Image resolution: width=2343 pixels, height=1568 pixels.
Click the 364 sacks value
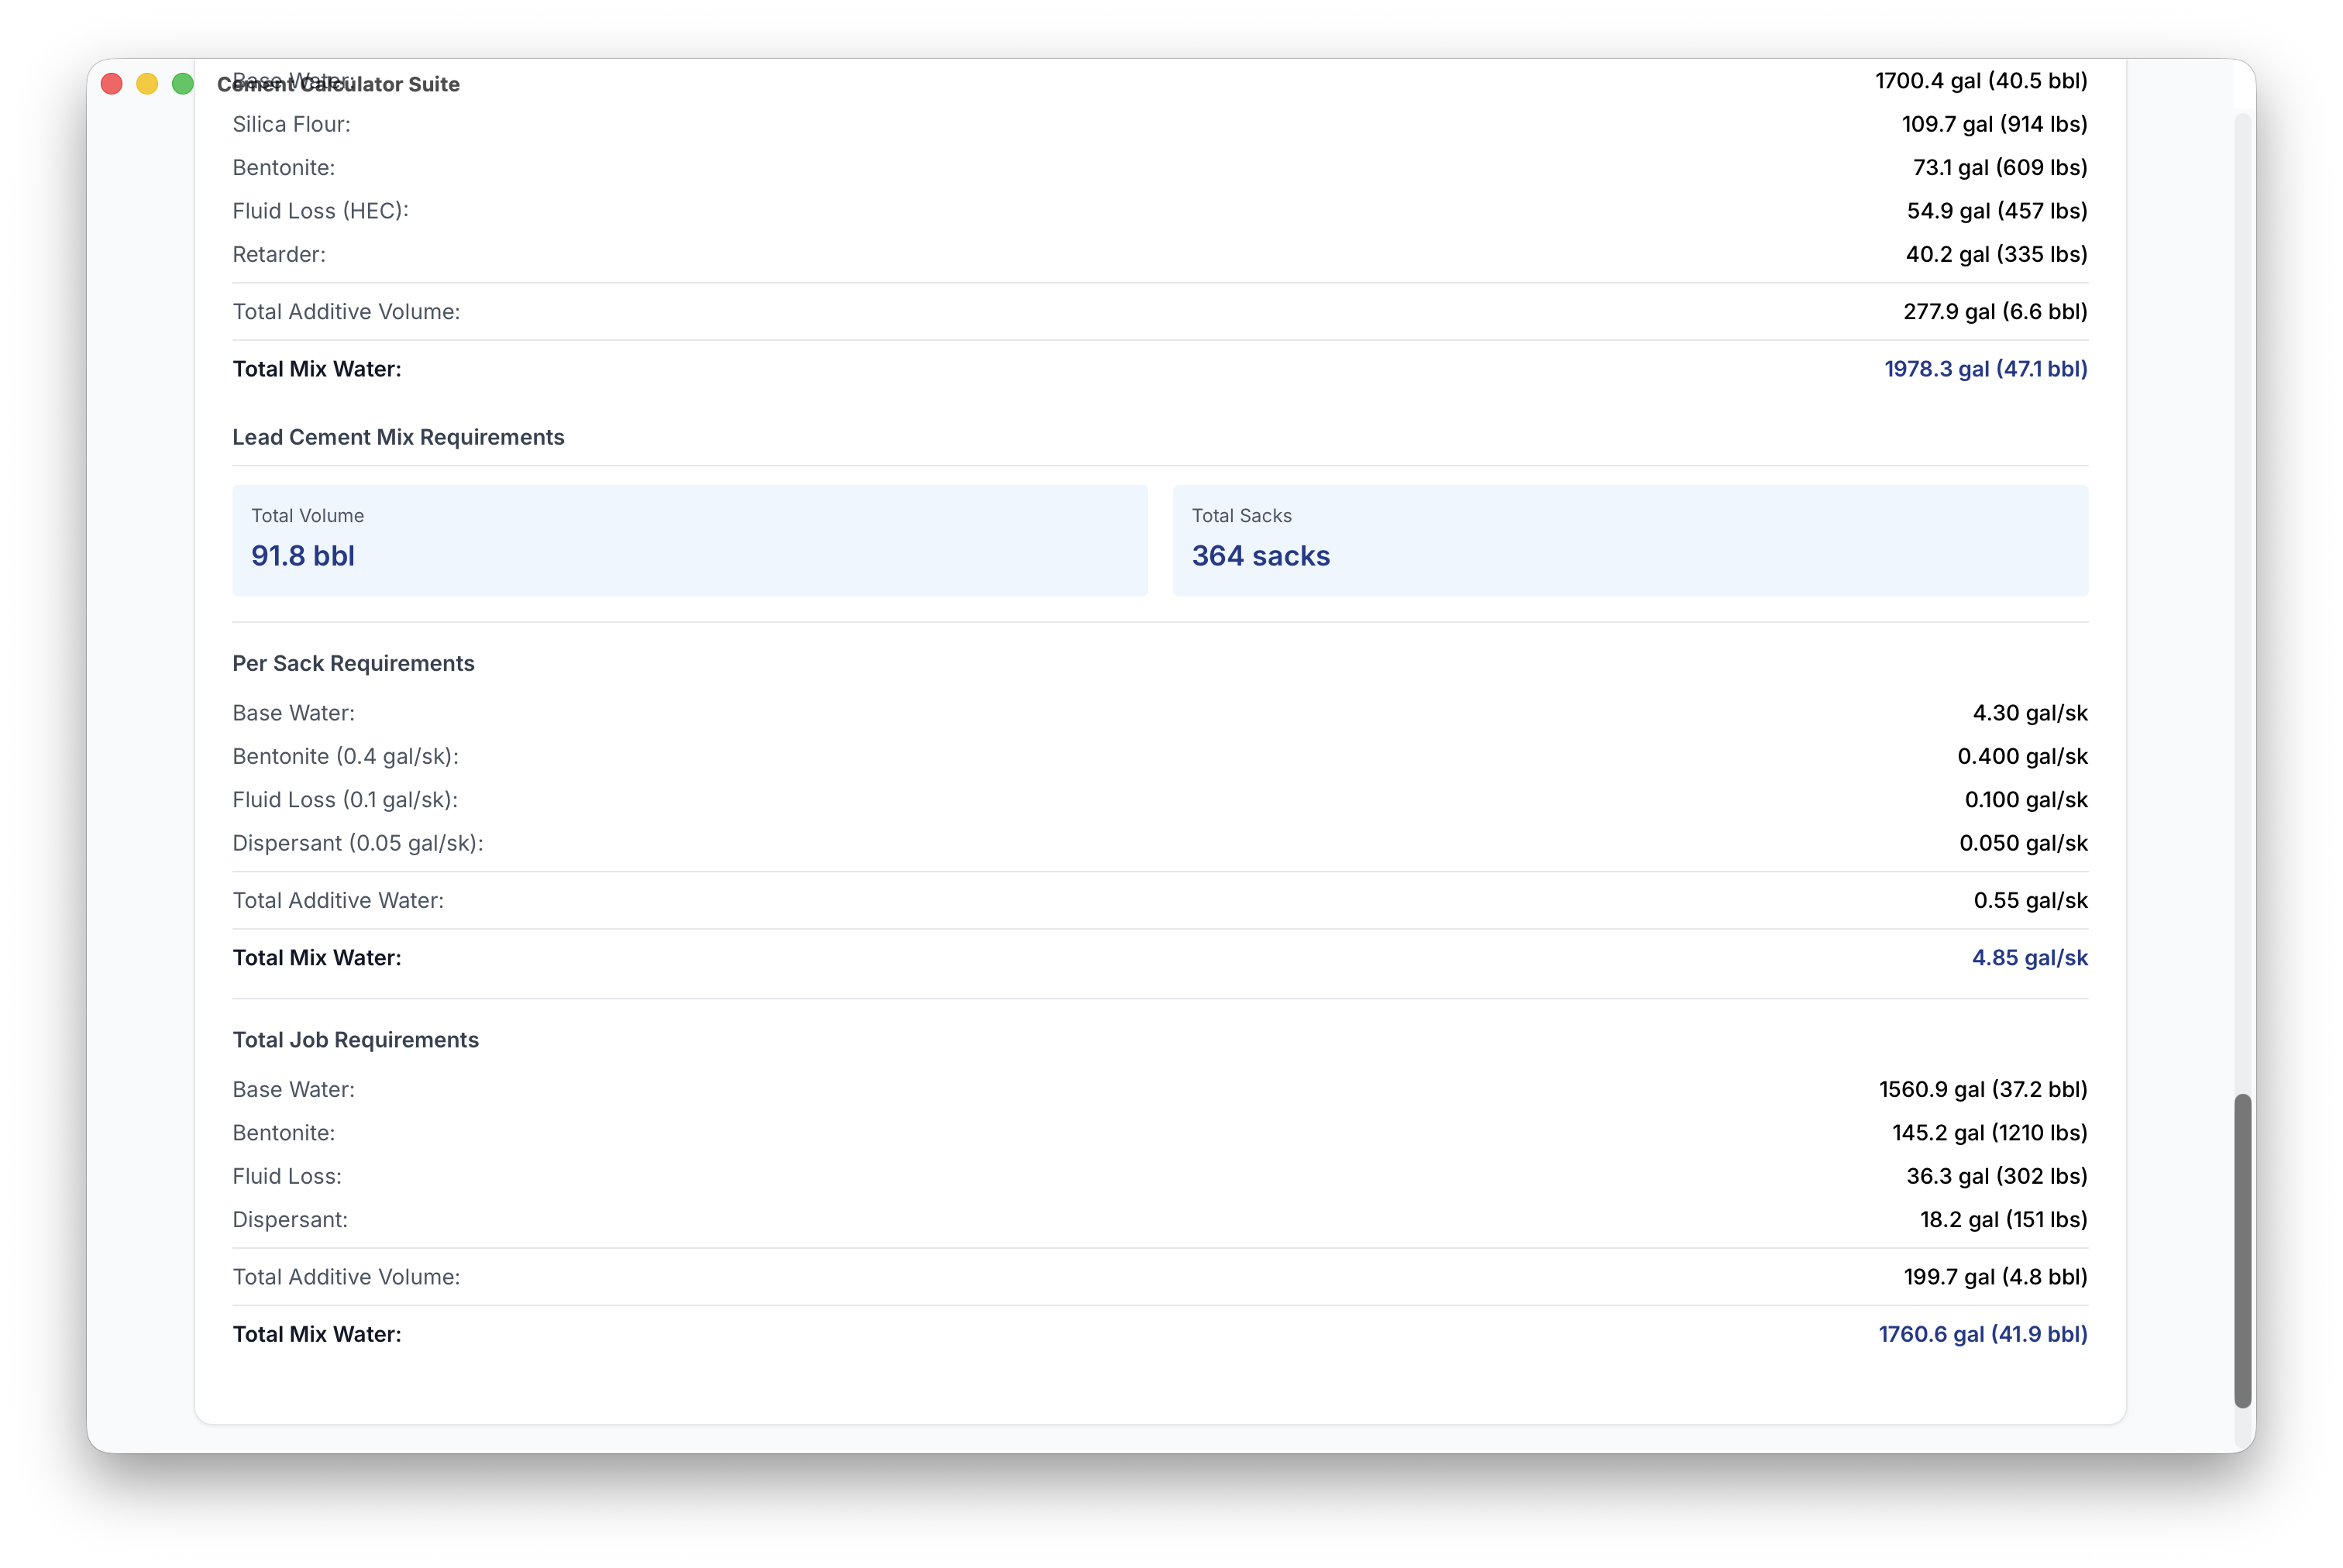click(1260, 556)
